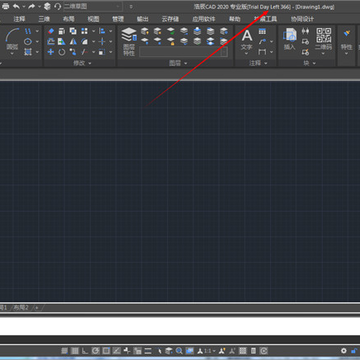Expand the 图层 panel title
Screen dimensions: 360x360
(178, 63)
